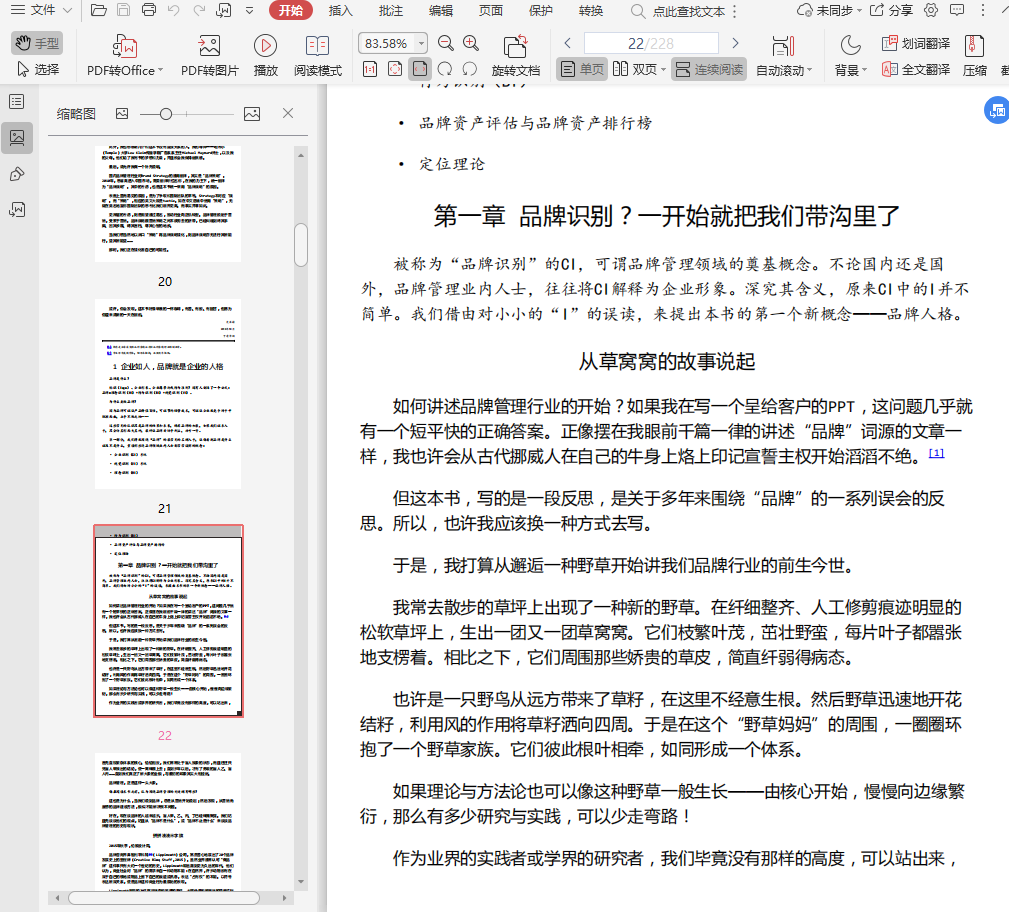Adjust thumbnail size slider handle
This screenshot has height=912, width=1009.
(166, 114)
